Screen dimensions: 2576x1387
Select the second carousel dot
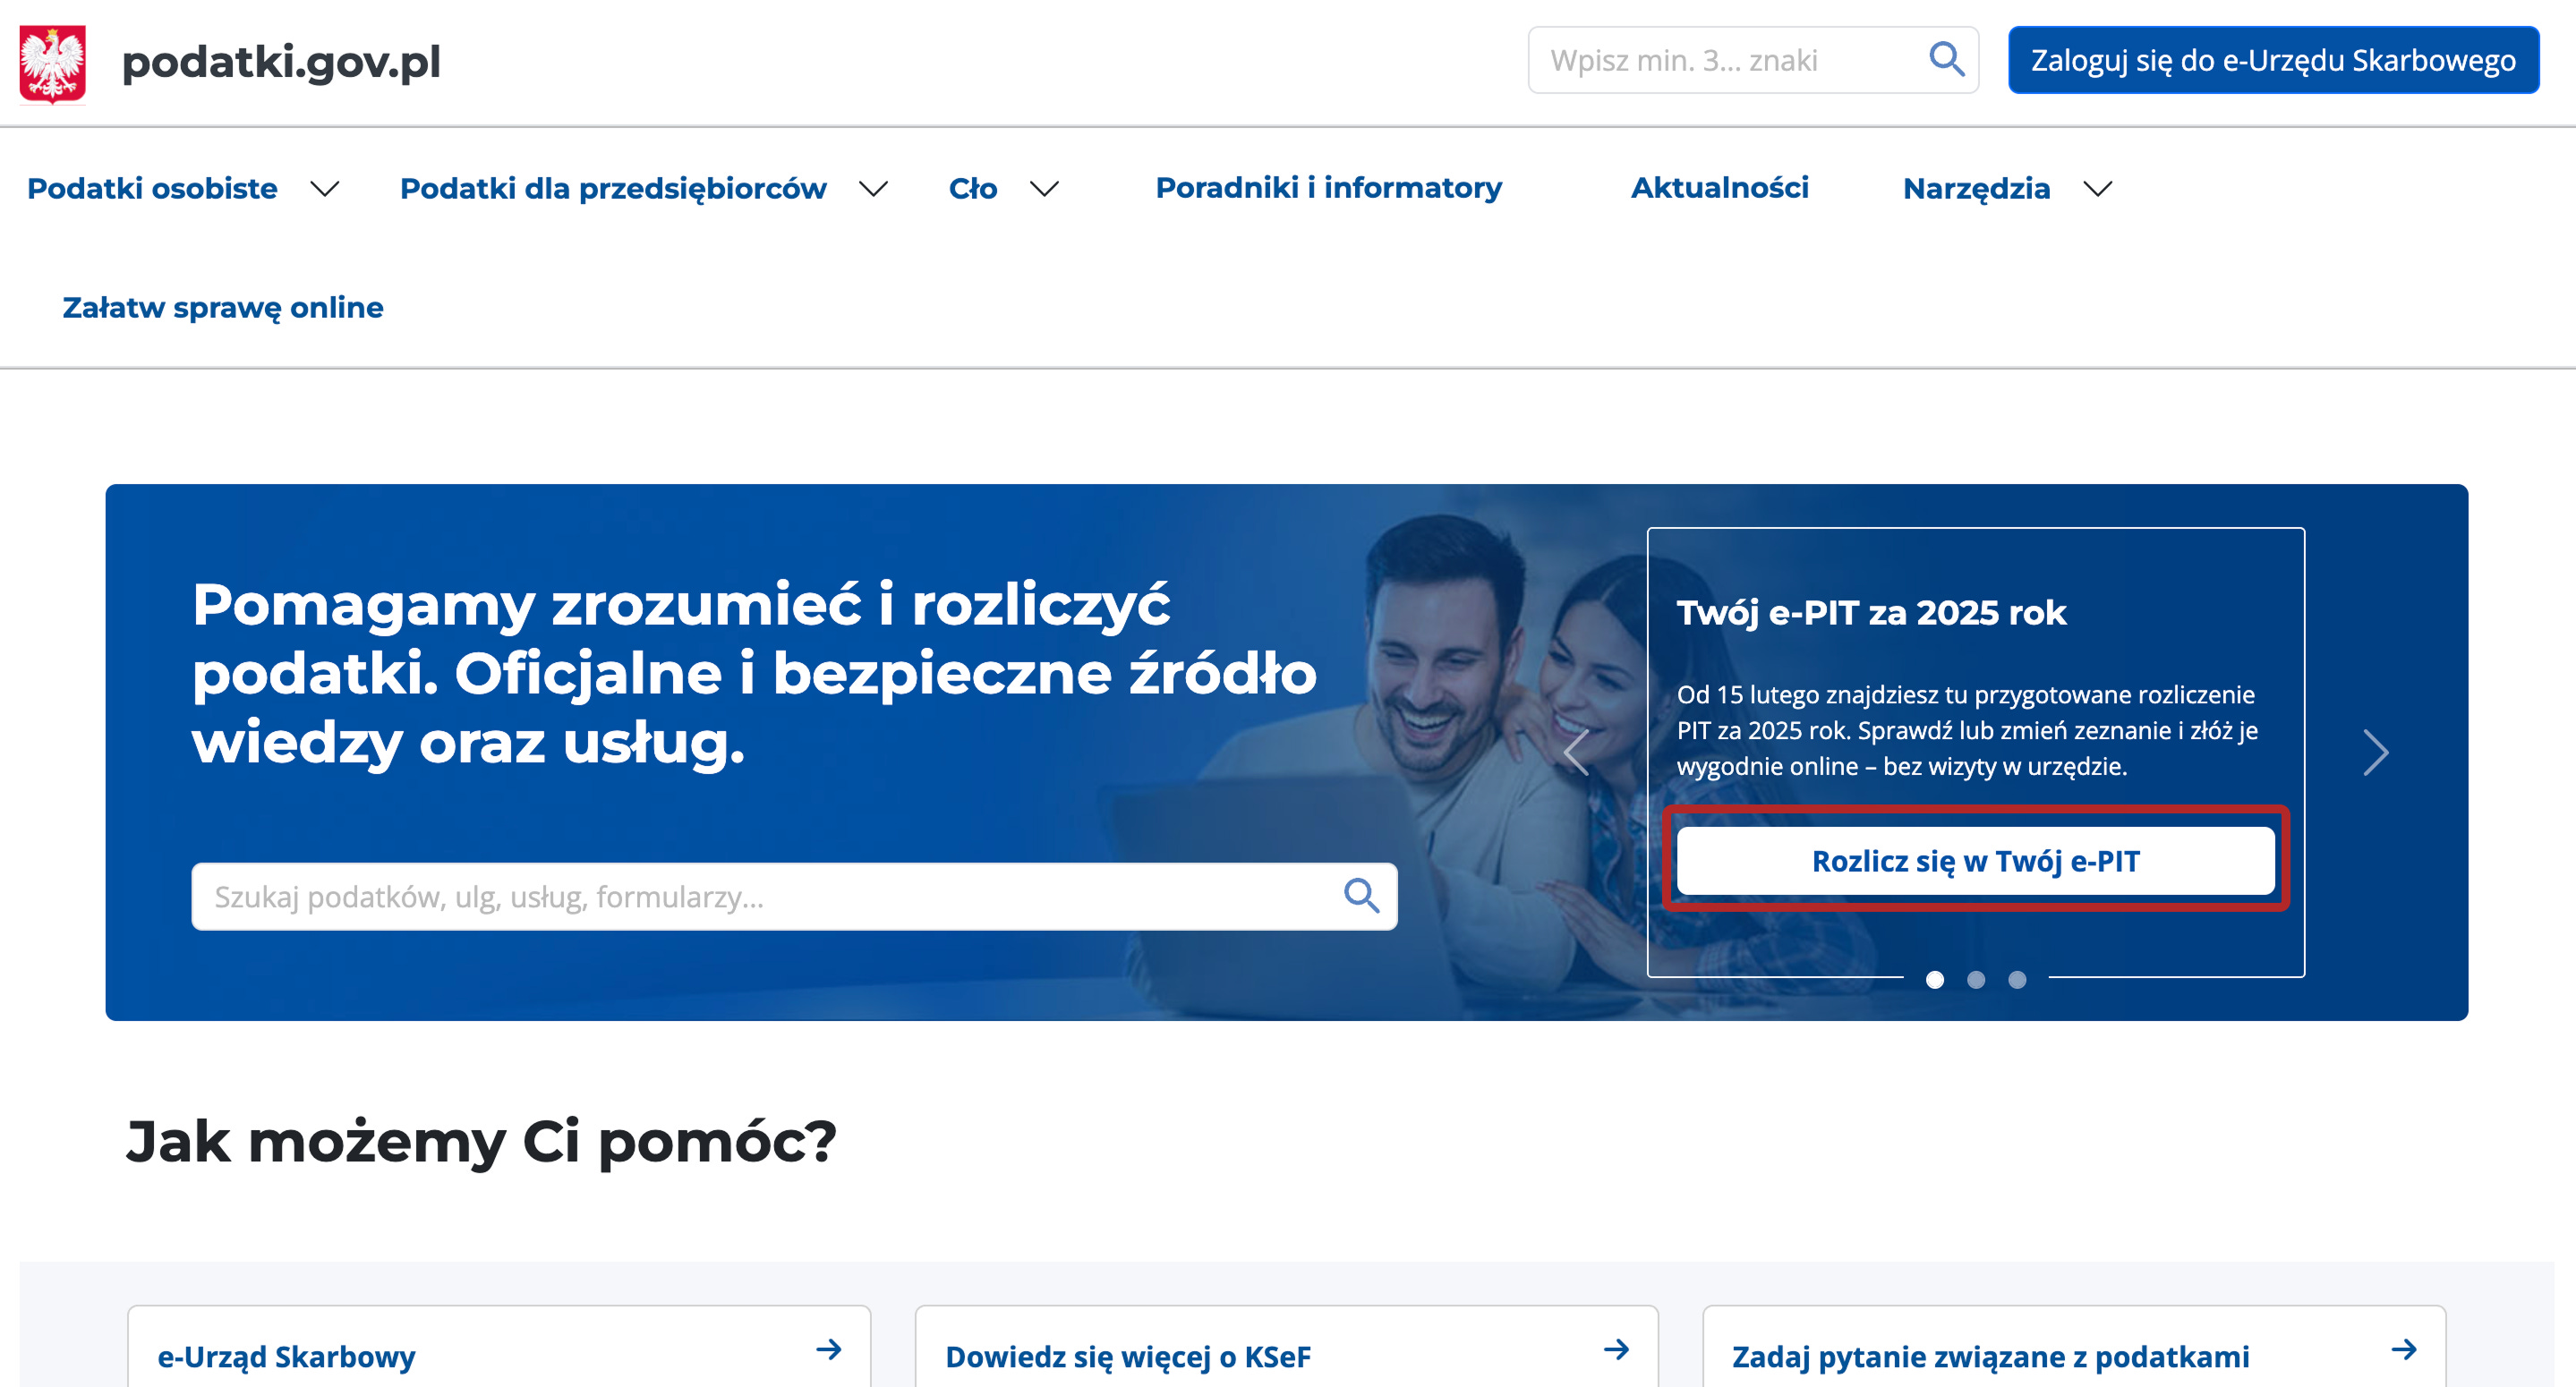[x=1976, y=980]
